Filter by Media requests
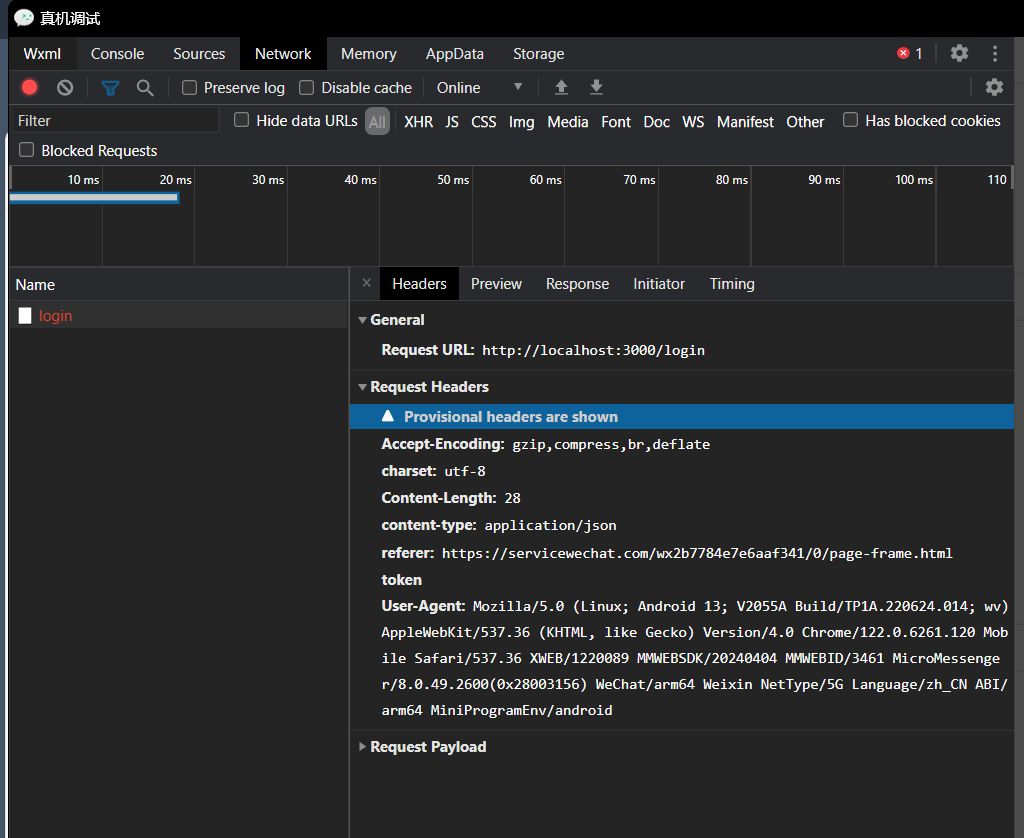 click(x=568, y=121)
